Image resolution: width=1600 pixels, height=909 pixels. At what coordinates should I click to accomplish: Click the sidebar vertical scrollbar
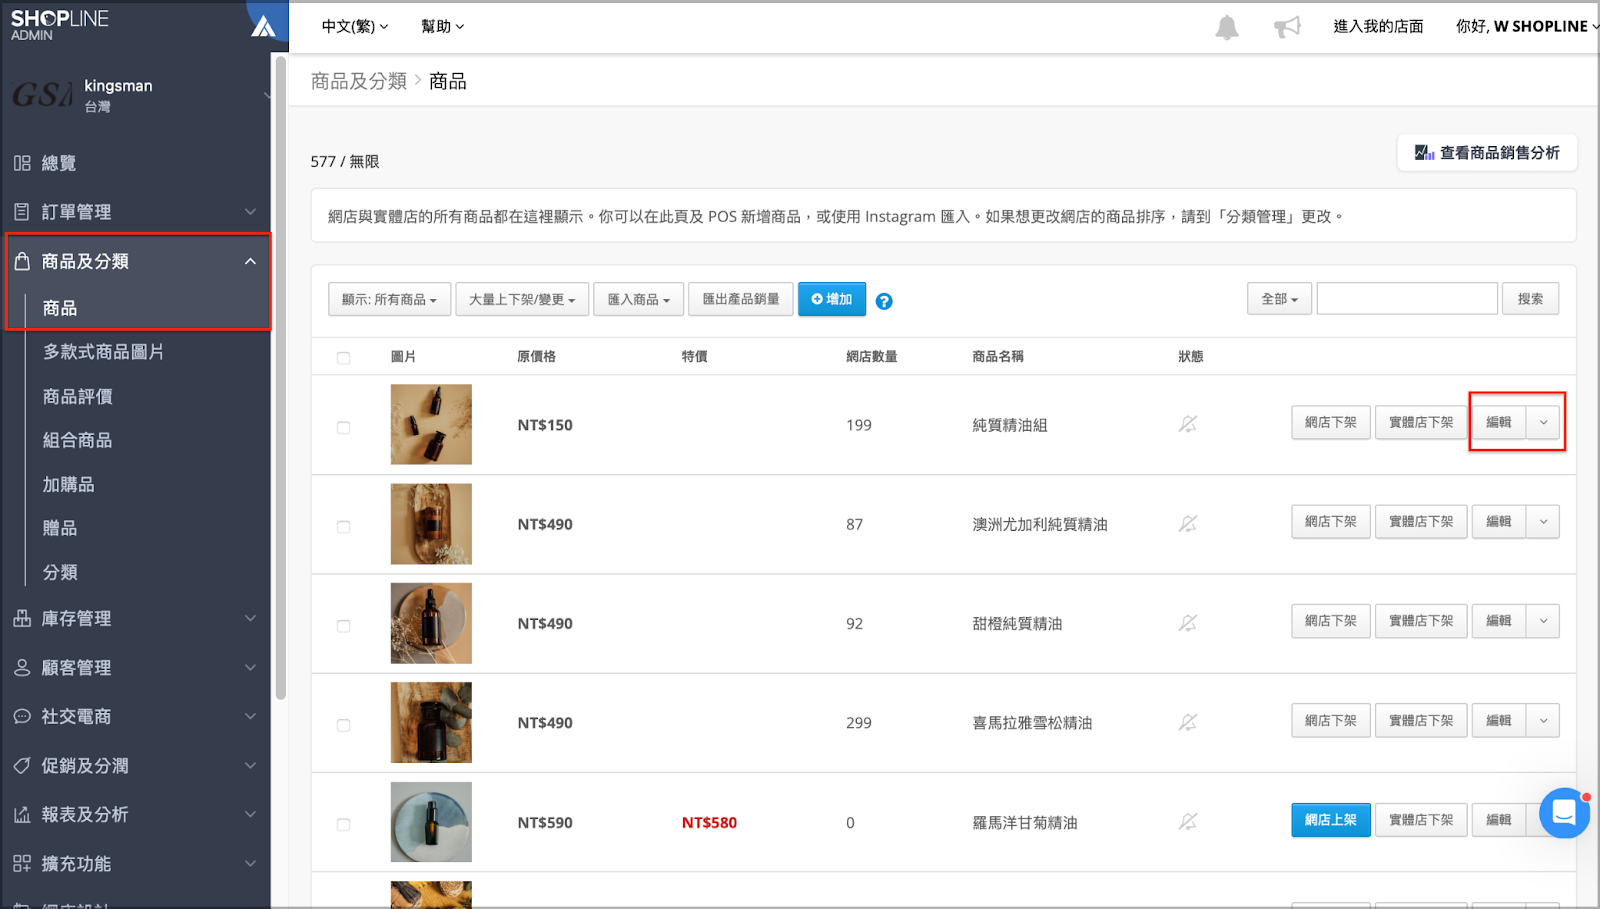[281, 378]
